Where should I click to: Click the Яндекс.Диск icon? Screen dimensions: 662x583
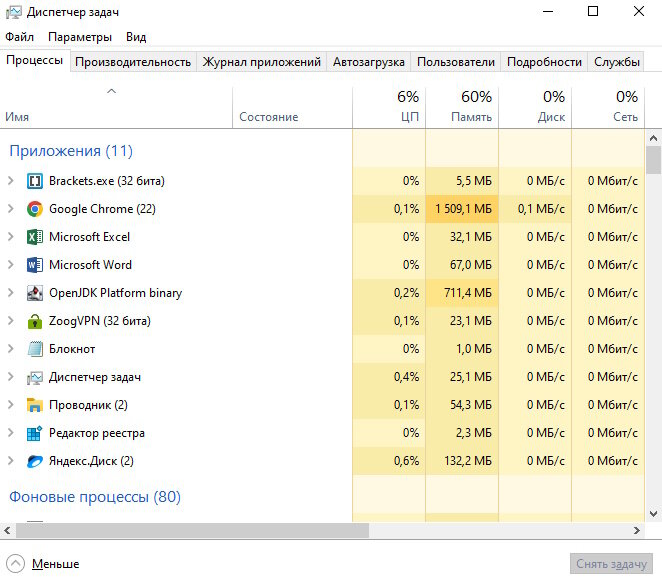click(x=35, y=461)
